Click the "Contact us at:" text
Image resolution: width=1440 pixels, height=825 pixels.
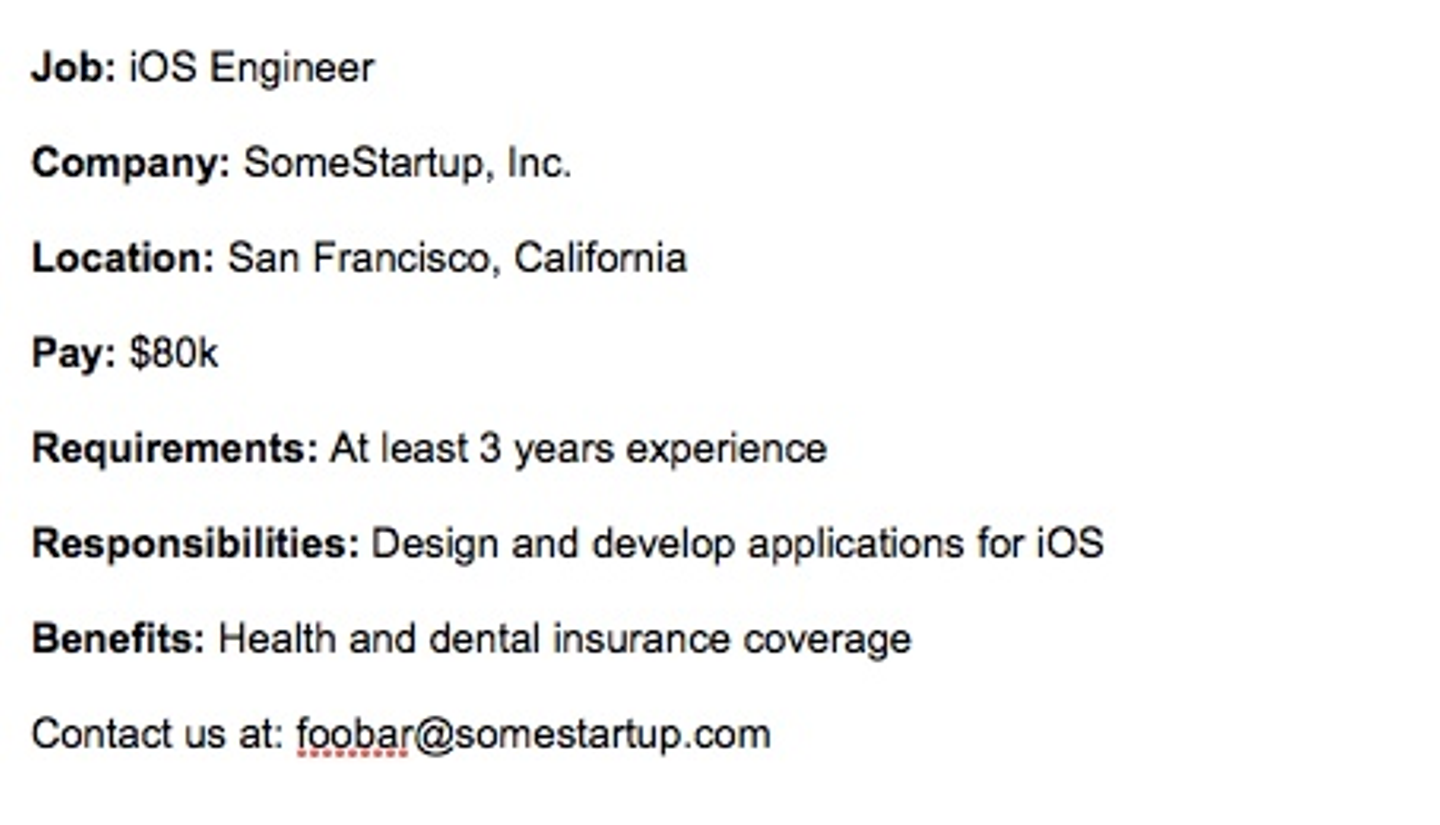(158, 734)
